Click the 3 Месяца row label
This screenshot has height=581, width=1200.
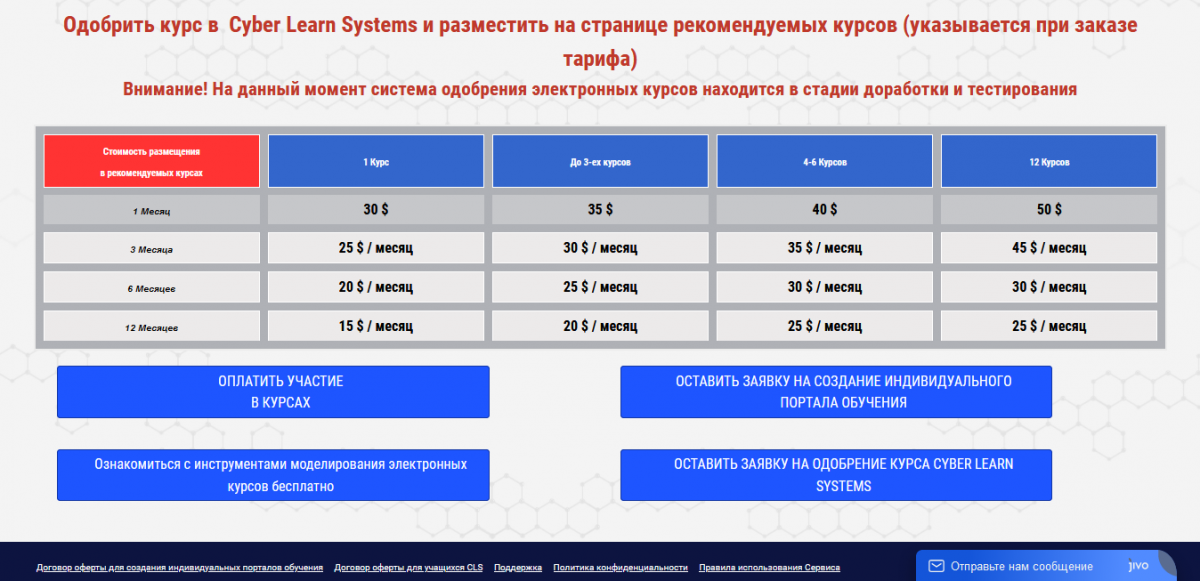152,249
